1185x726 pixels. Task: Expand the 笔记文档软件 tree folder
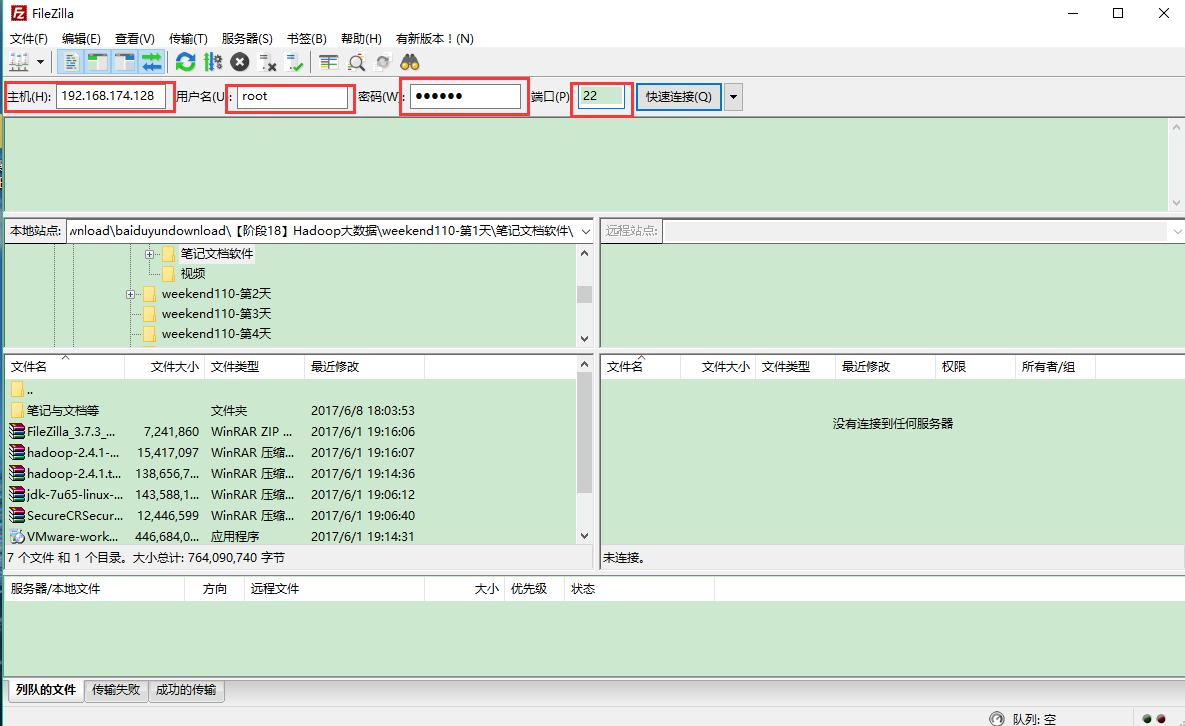pyautogui.click(x=149, y=254)
